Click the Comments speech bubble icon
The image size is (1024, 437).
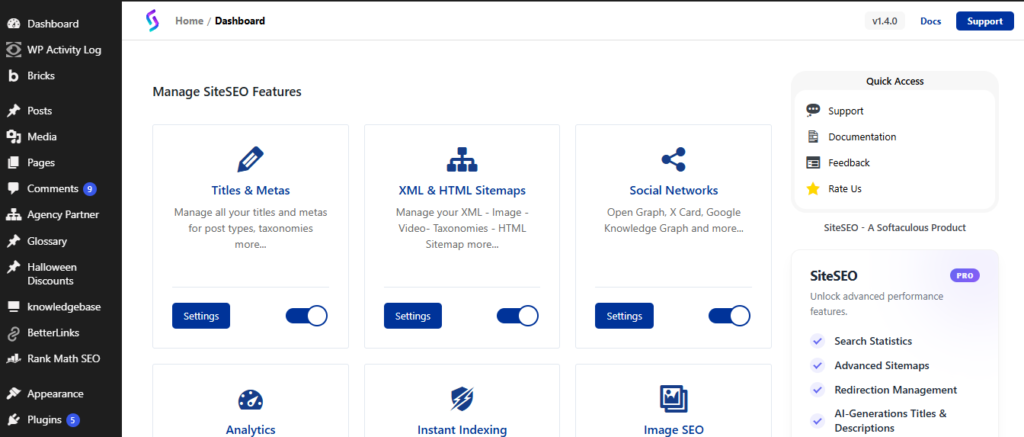click(13, 189)
